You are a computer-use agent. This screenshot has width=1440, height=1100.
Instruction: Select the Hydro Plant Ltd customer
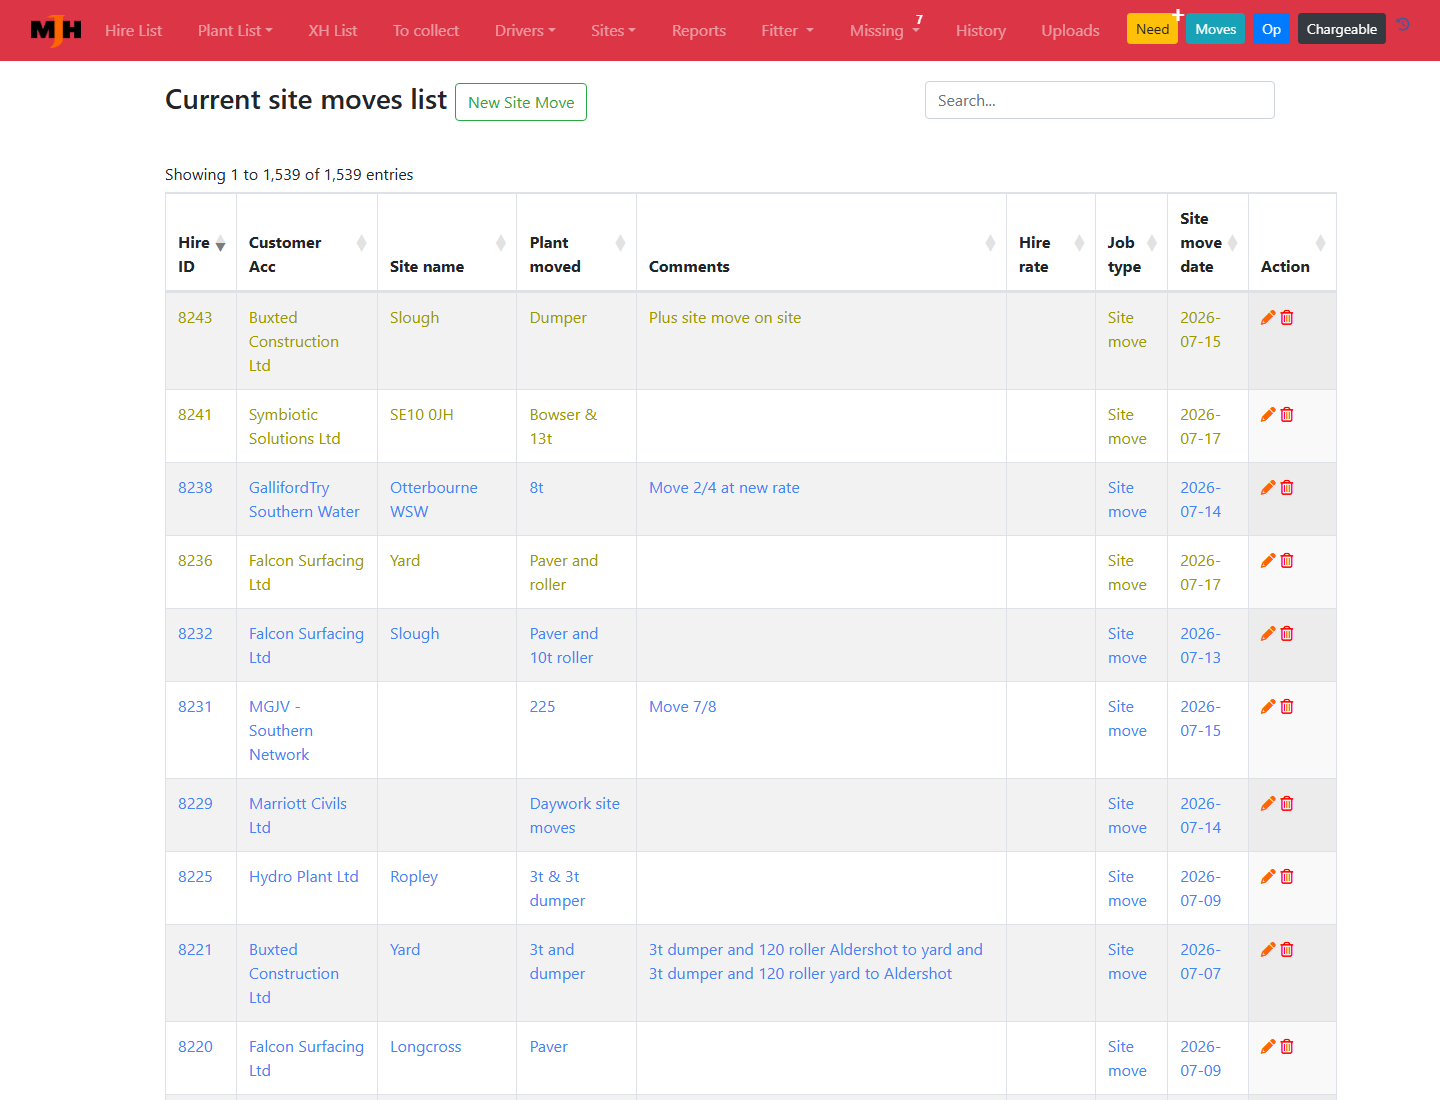[304, 876]
